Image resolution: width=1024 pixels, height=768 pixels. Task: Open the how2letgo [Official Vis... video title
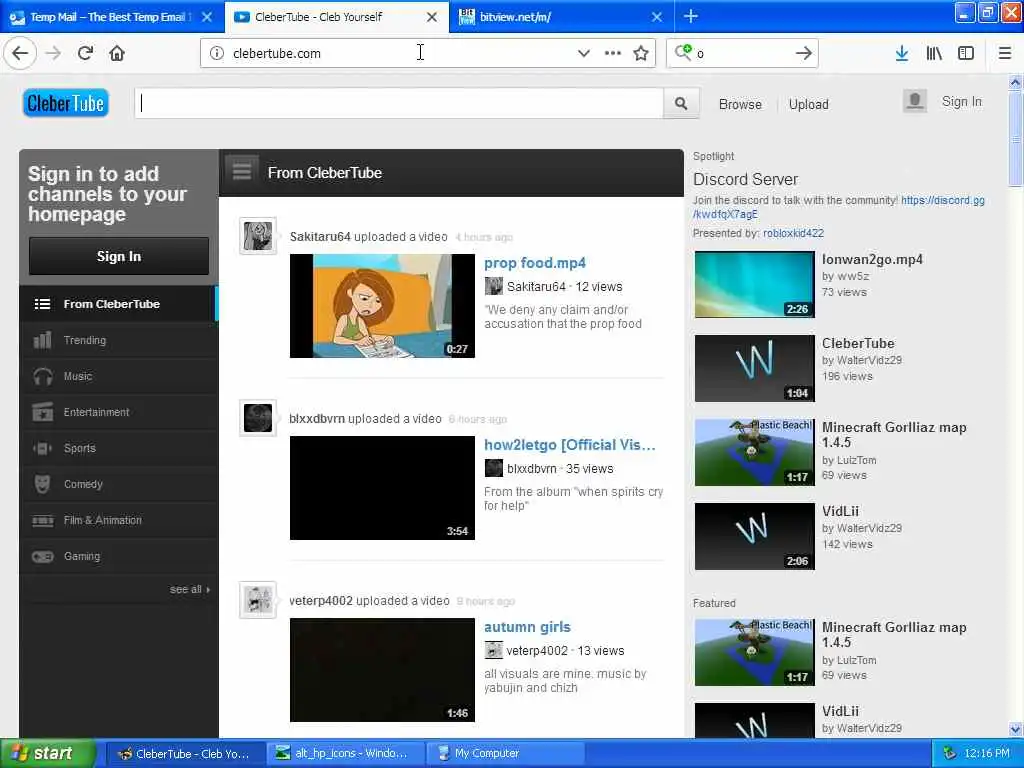pos(569,445)
